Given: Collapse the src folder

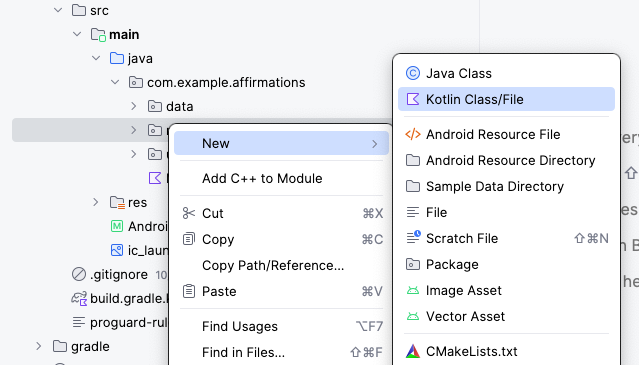Looking at the screenshot, I should pos(58,10).
